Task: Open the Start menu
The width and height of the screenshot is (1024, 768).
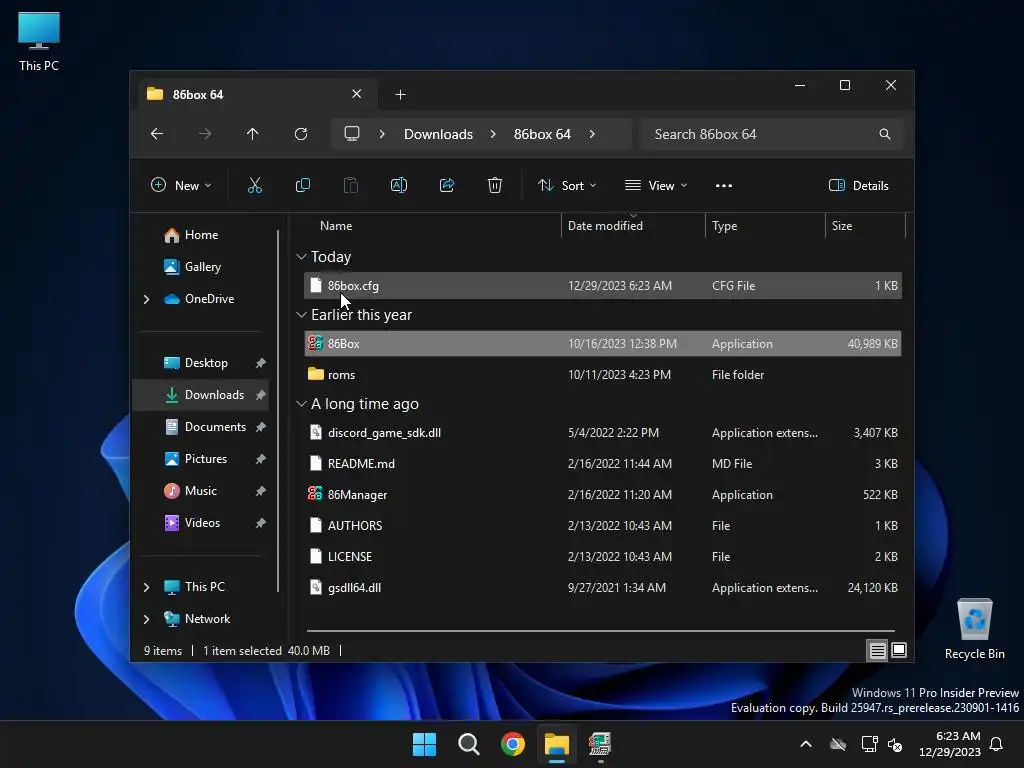Action: coord(424,744)
